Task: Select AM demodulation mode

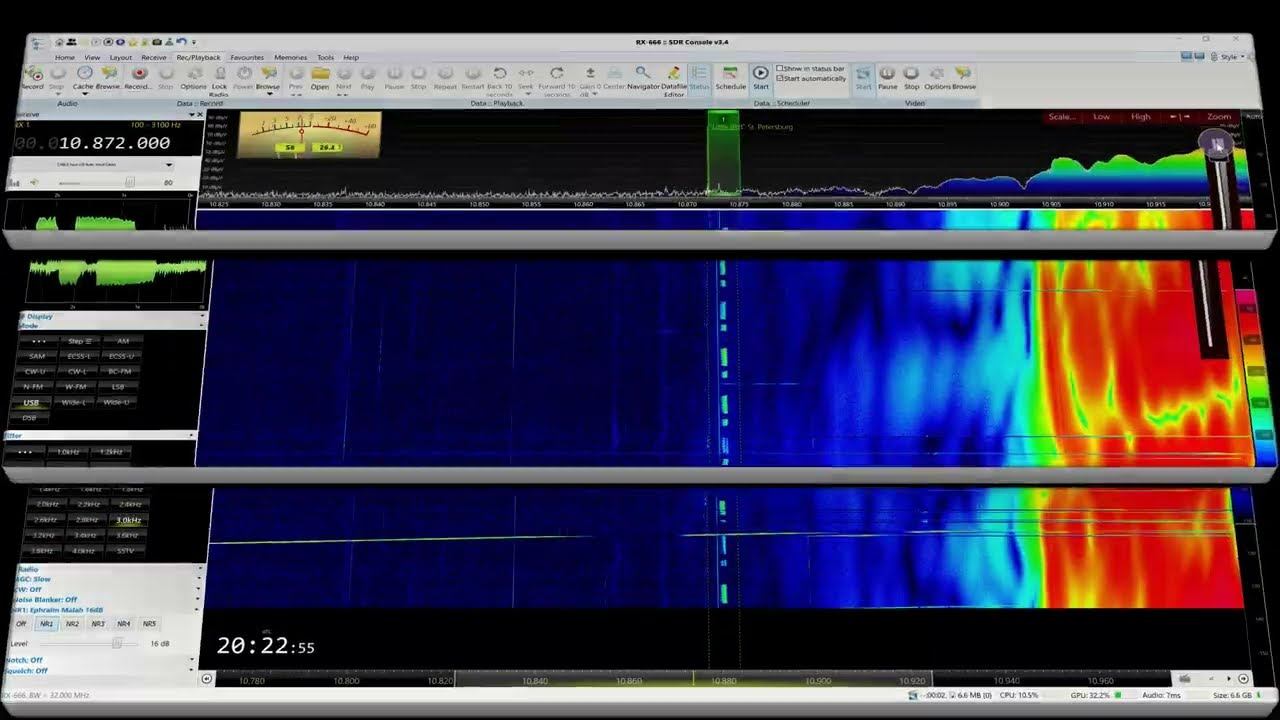Action: pyautogui.click(x=123, y=341)
